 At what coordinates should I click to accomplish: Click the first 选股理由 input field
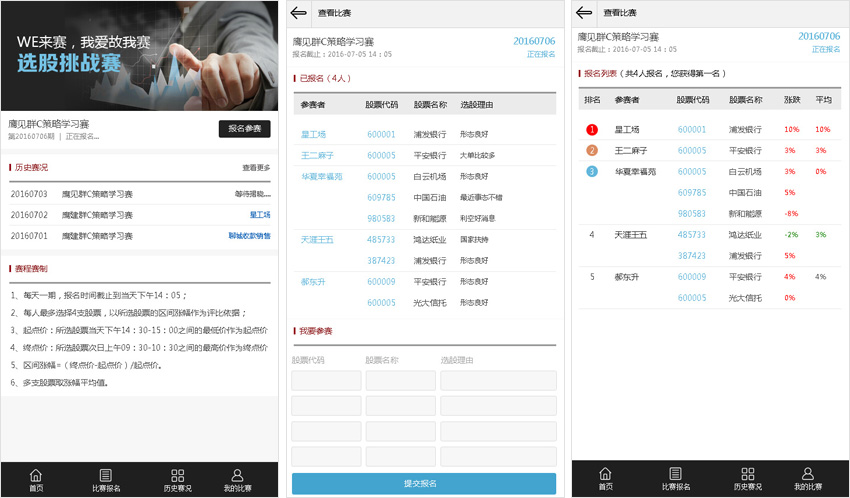(x=497, y=381)
